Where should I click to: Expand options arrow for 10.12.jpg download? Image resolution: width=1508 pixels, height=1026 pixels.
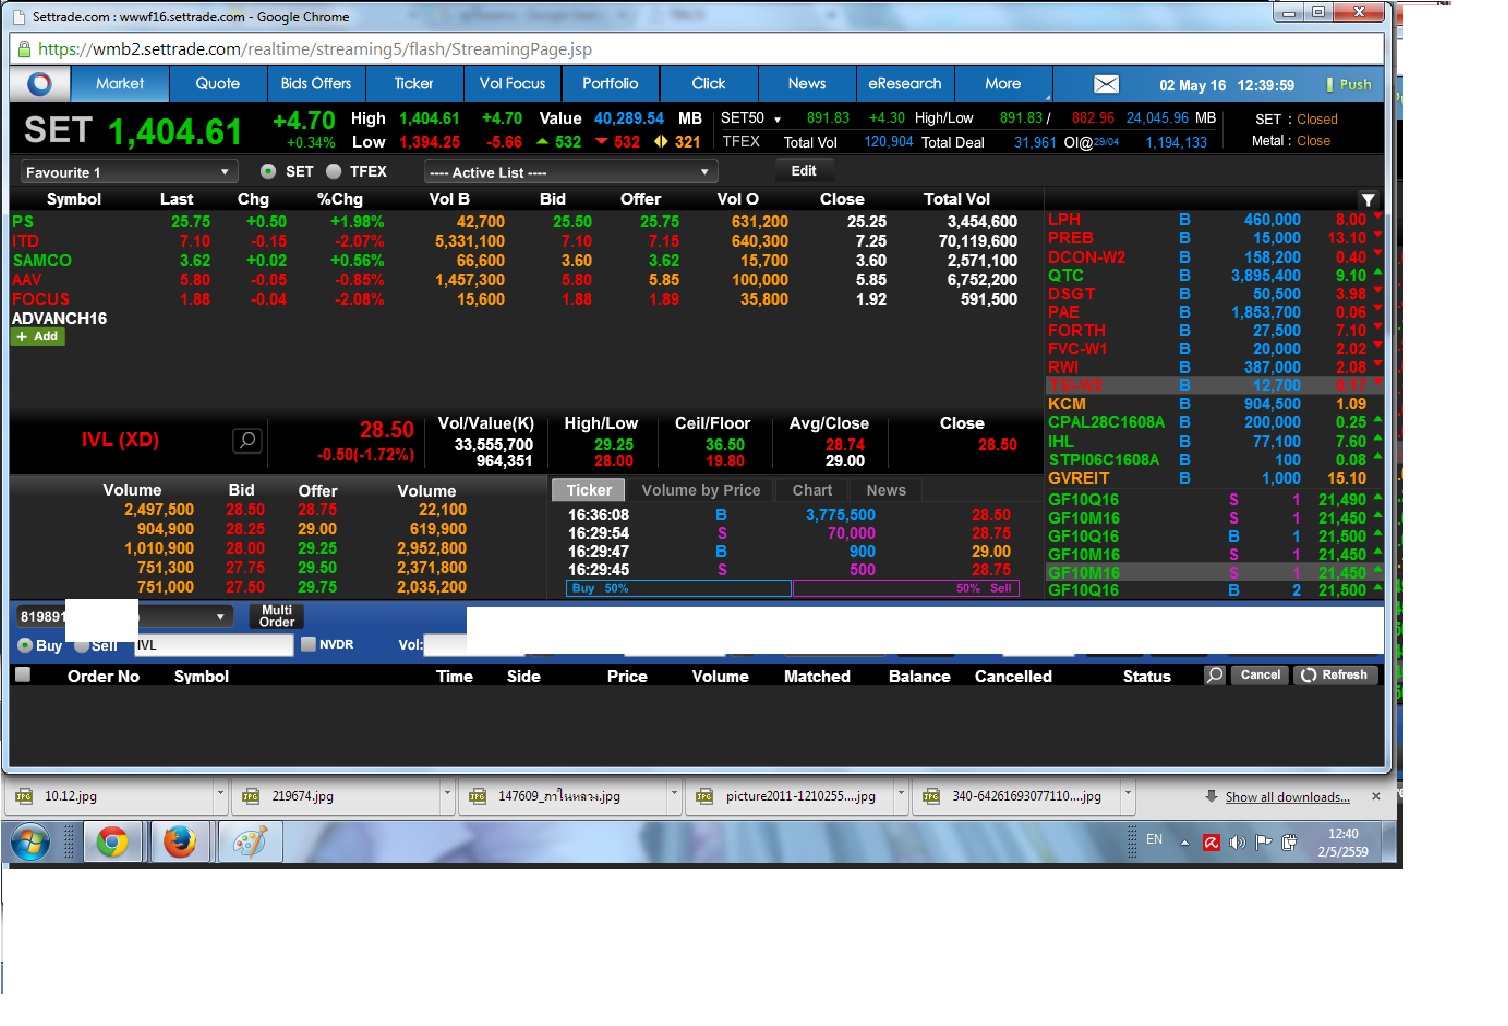[220, 796]
